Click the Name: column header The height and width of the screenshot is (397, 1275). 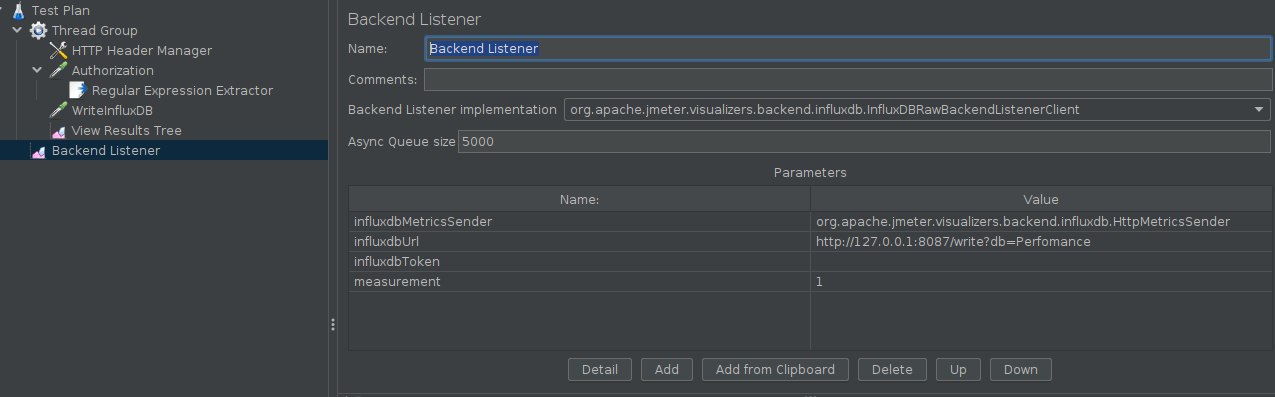(579, 200)
